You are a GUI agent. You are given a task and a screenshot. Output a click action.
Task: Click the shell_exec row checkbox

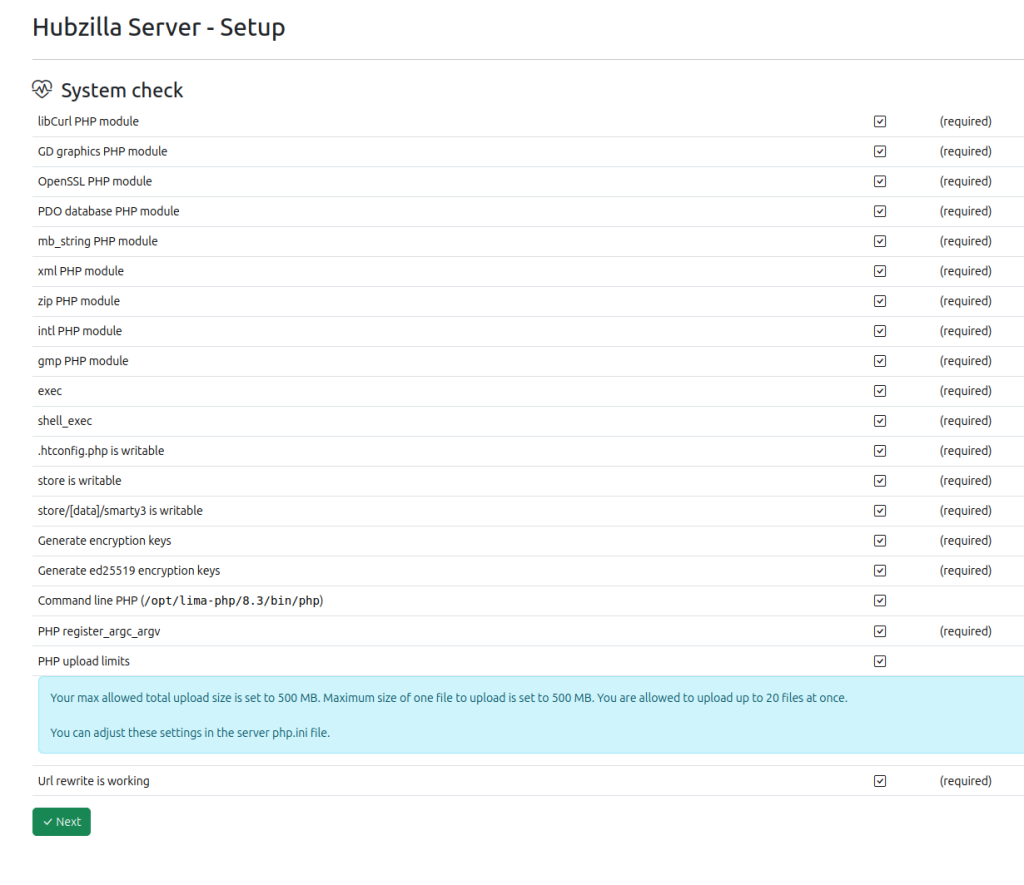(x=880, y=421)
